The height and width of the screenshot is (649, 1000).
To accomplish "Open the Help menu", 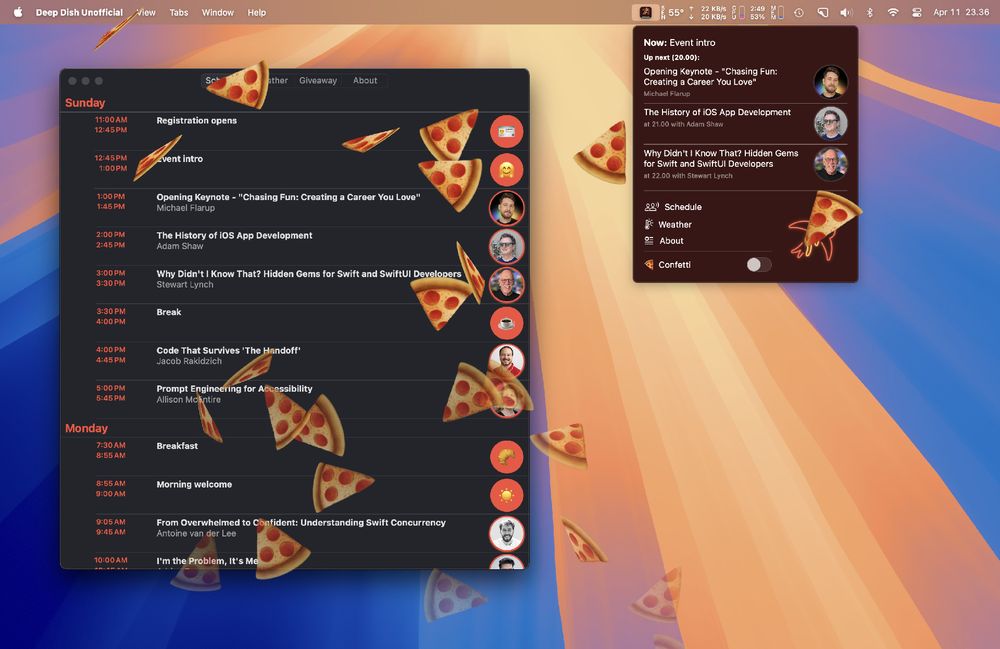I will (x=256, y=12).
